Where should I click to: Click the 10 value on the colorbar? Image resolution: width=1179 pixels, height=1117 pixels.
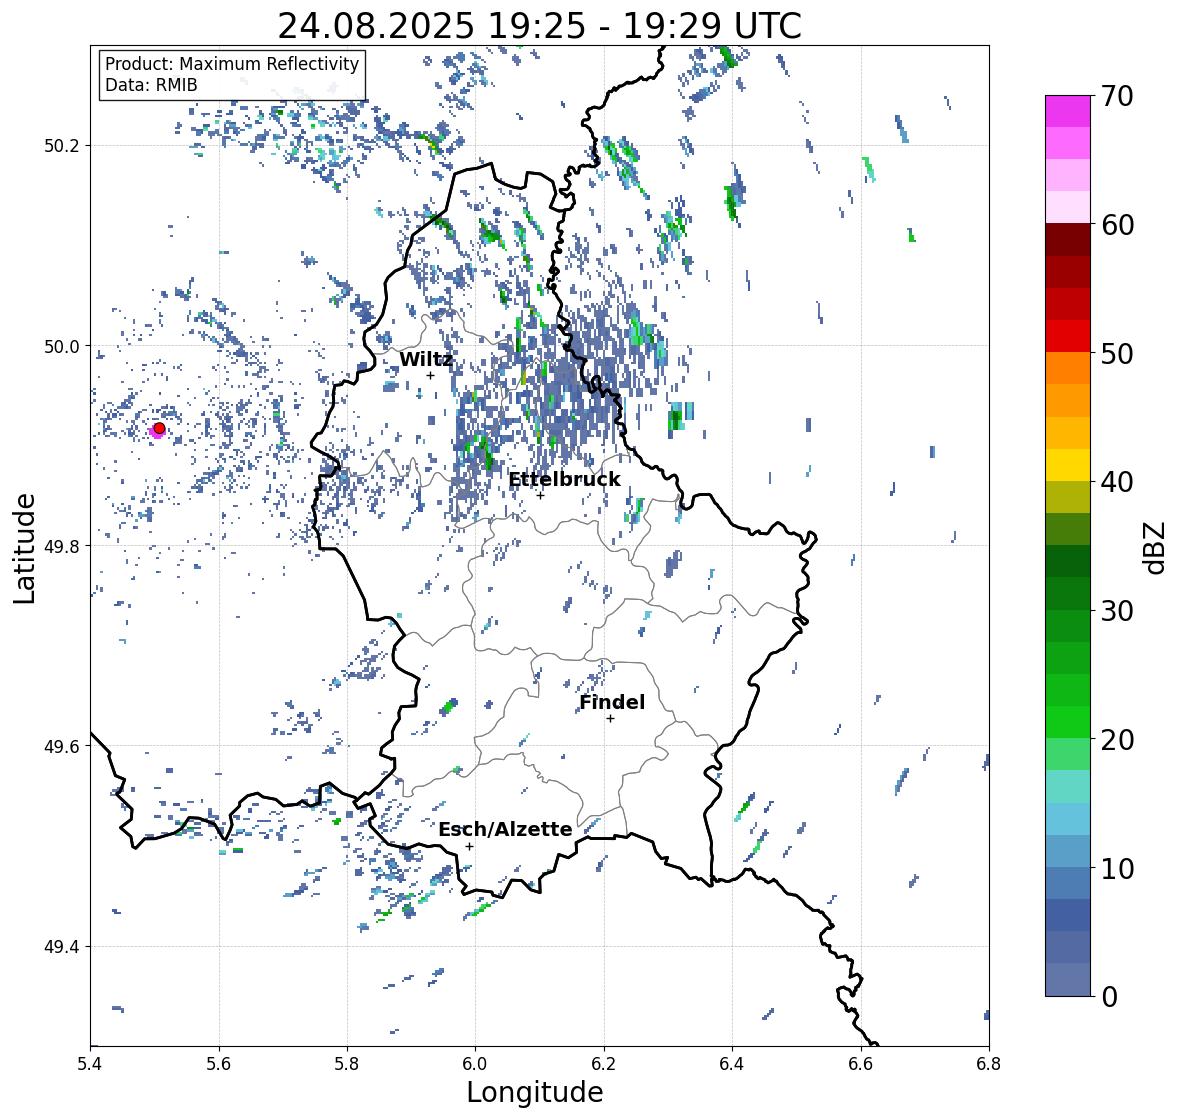coord(1117,868)
